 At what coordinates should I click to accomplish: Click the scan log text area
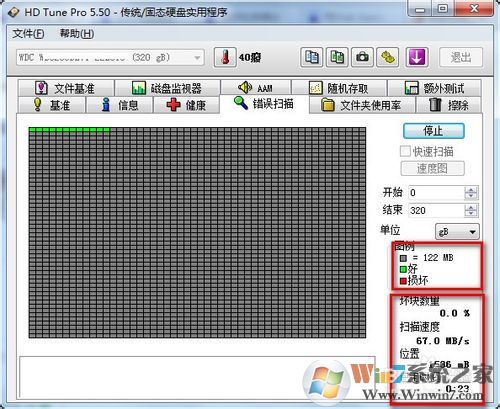197,378
